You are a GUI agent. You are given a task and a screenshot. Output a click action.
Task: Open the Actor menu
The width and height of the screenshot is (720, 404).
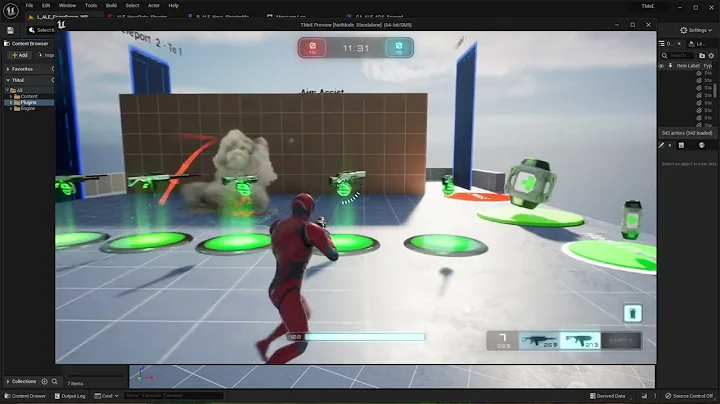pos(154,6)
